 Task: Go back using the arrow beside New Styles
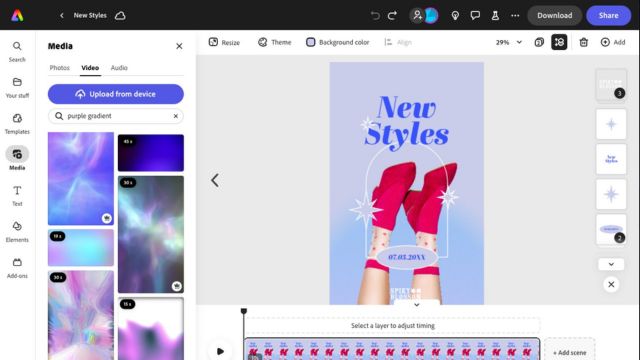coord(62,16)
